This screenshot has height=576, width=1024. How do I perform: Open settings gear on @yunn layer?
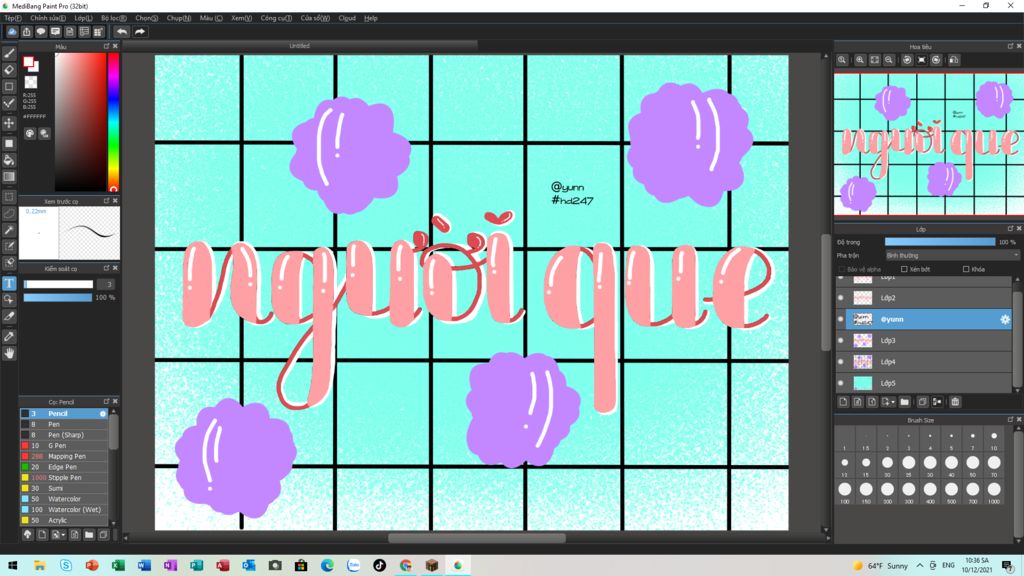pos(1004,319)
